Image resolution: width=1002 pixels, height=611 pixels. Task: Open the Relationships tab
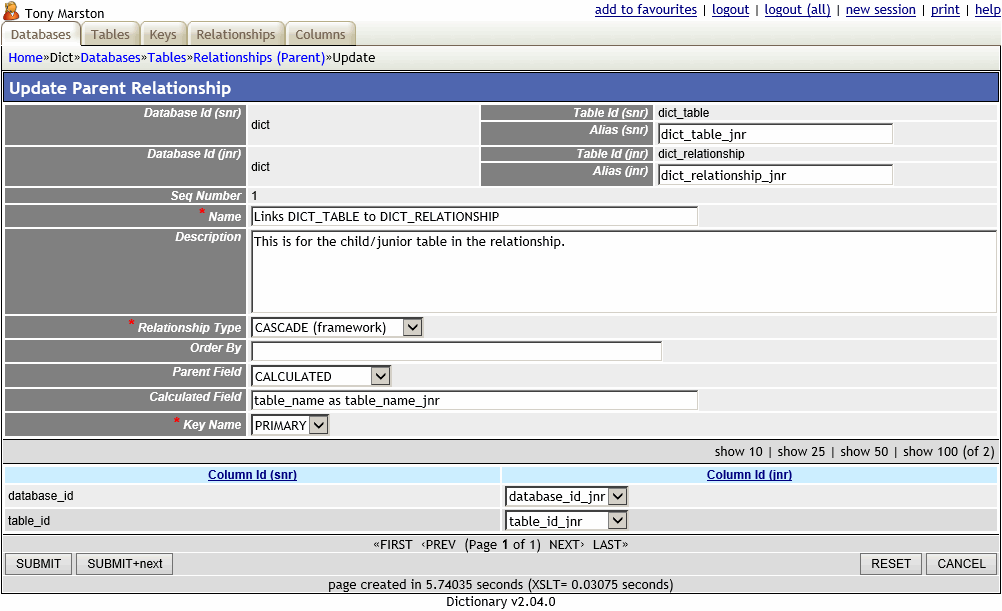click(x=235, y=34)
